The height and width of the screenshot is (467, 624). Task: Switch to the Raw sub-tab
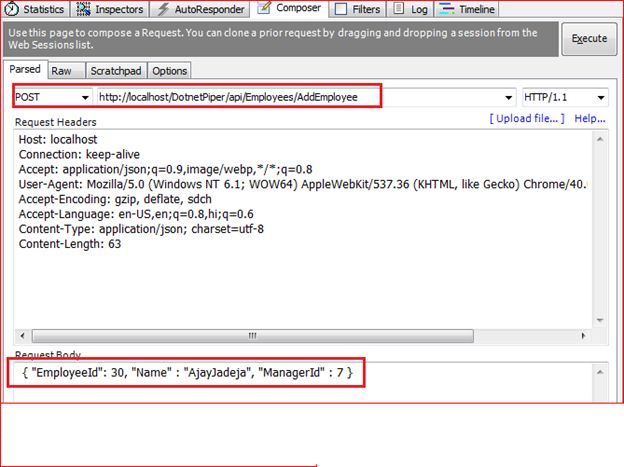click(66, 71)
